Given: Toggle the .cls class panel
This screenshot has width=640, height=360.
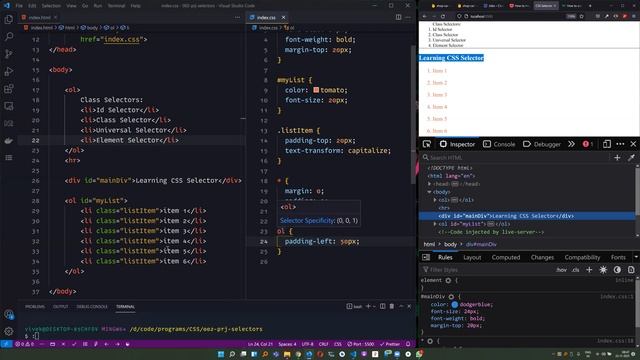Looking at the screenshot, I should point(576,270).
